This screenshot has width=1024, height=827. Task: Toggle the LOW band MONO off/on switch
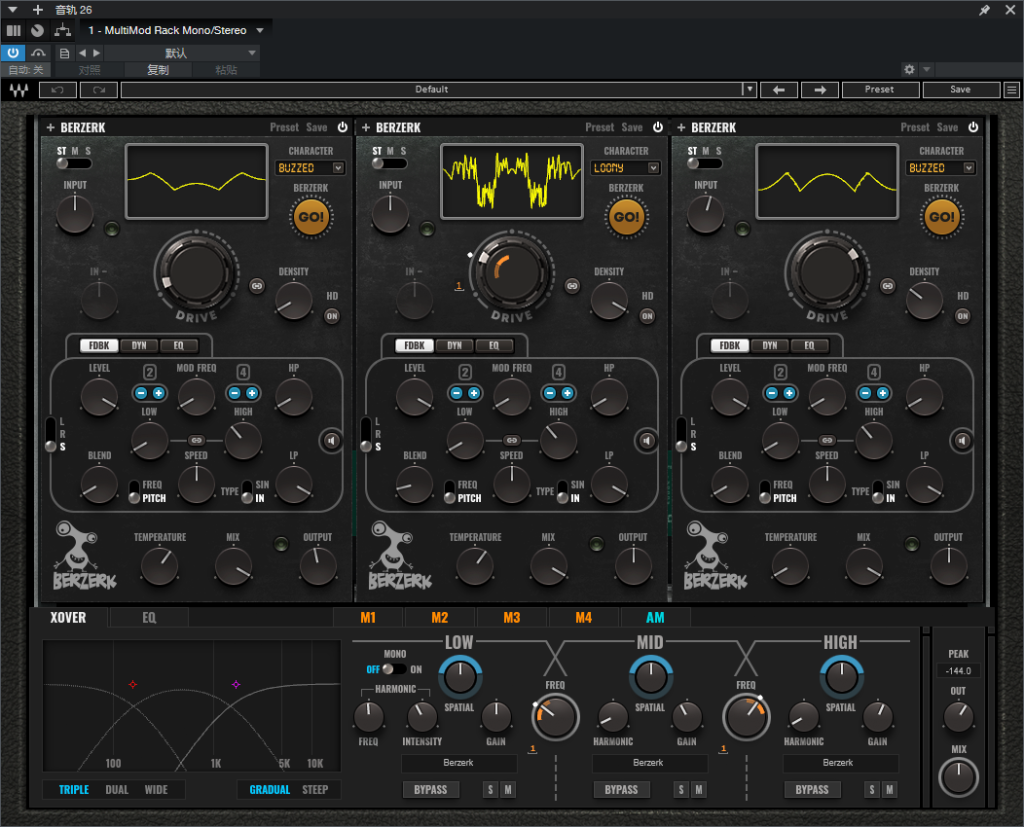click(394, 669)
